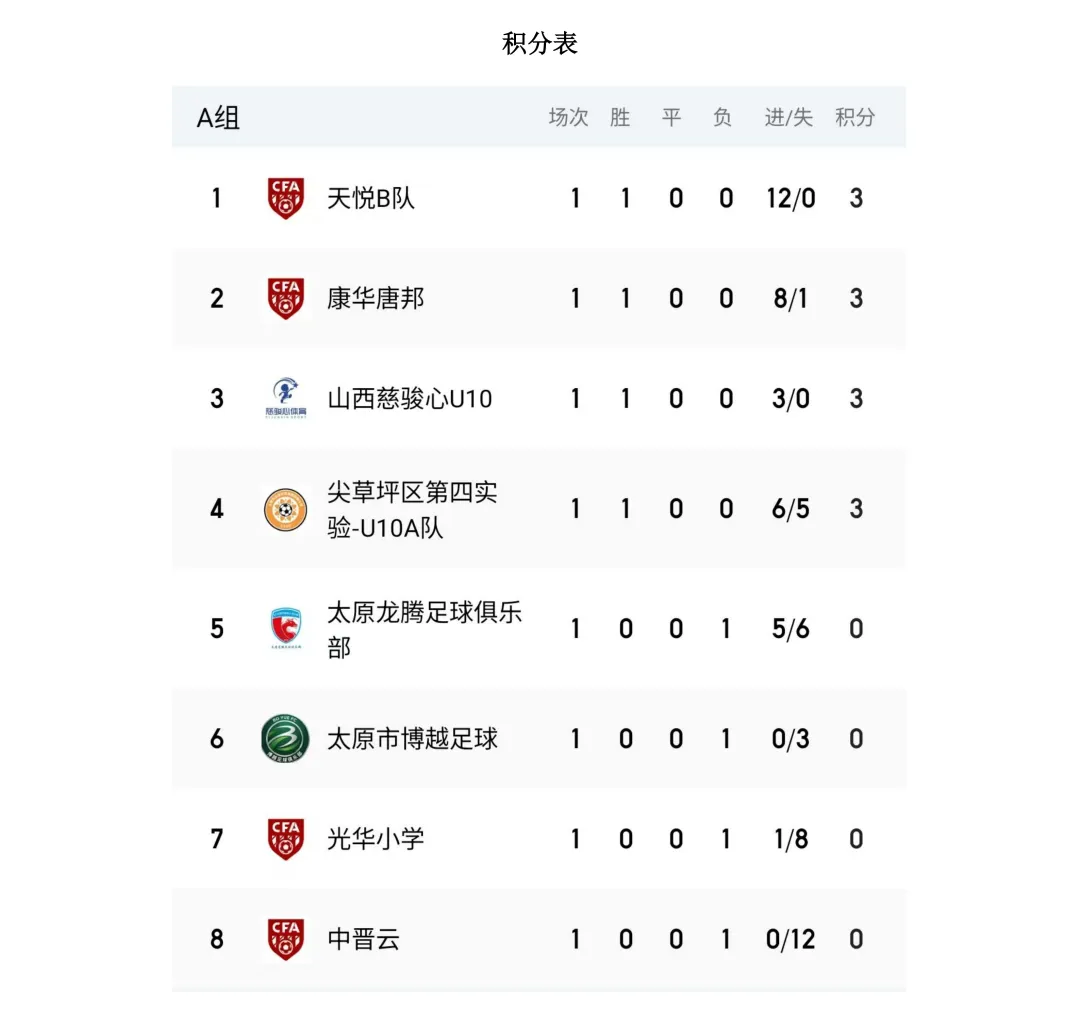This screenshot has height=1010, width=1080.
Task: Select the 中晋云 team name
Action: click(x=363, y=939)
